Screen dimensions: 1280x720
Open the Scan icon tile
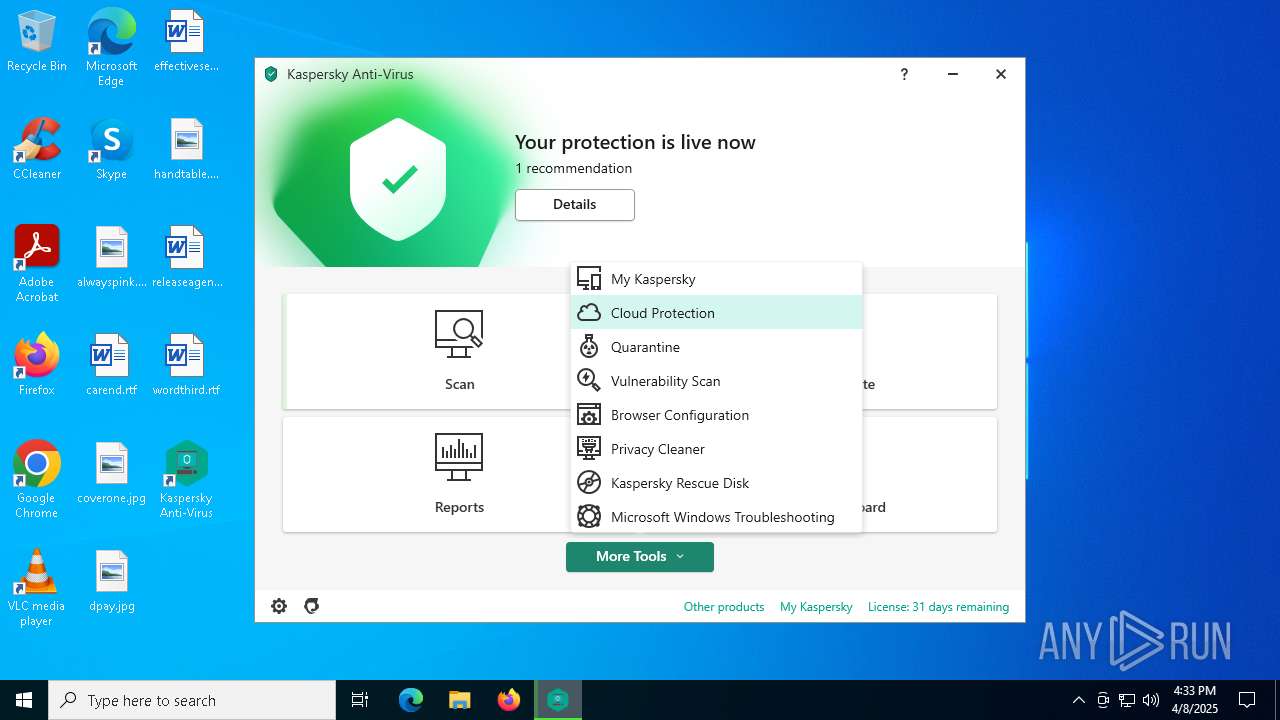pyautogui.click(x=459, y=334)
